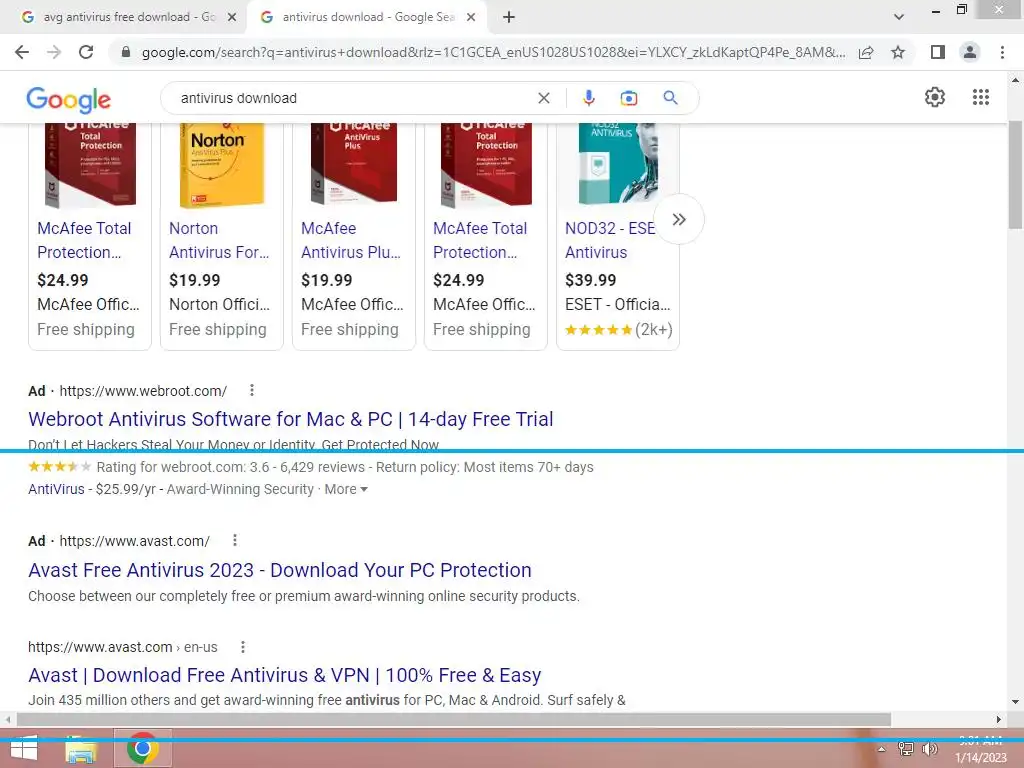
Task: Open File Explorer from taskbar
Action: [x=81, y=748]
